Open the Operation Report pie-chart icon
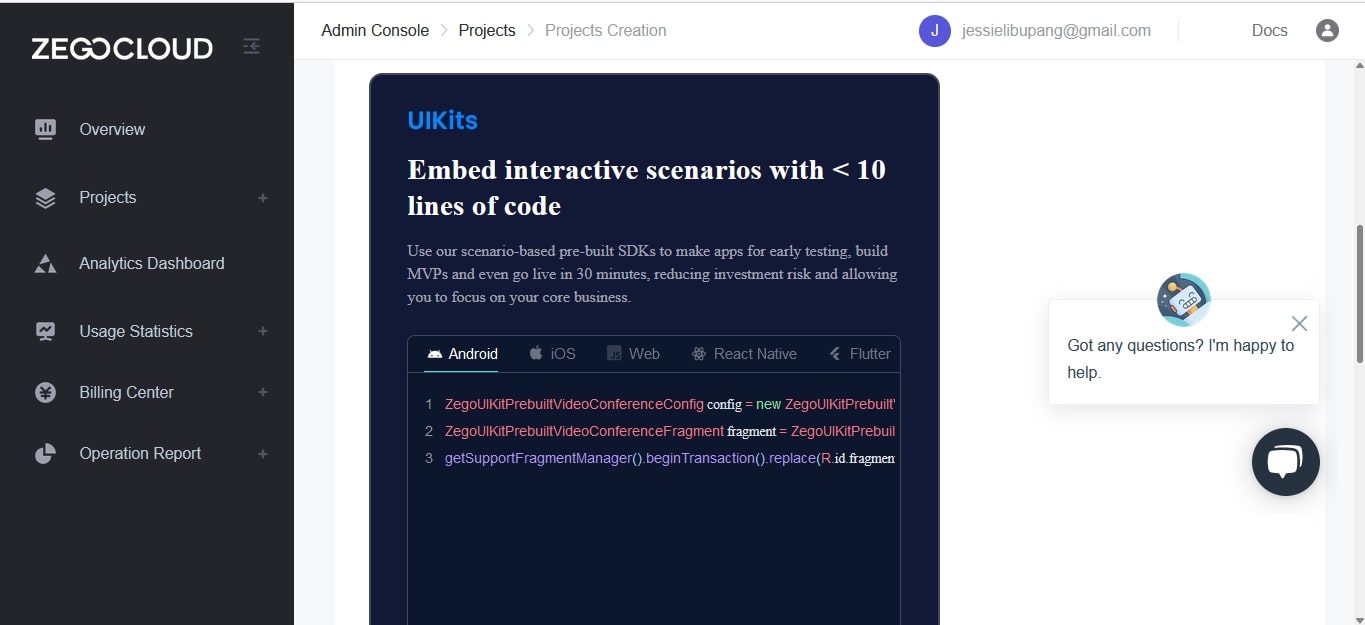Viewport: 1365px width, 625px height. click(45, 453)
